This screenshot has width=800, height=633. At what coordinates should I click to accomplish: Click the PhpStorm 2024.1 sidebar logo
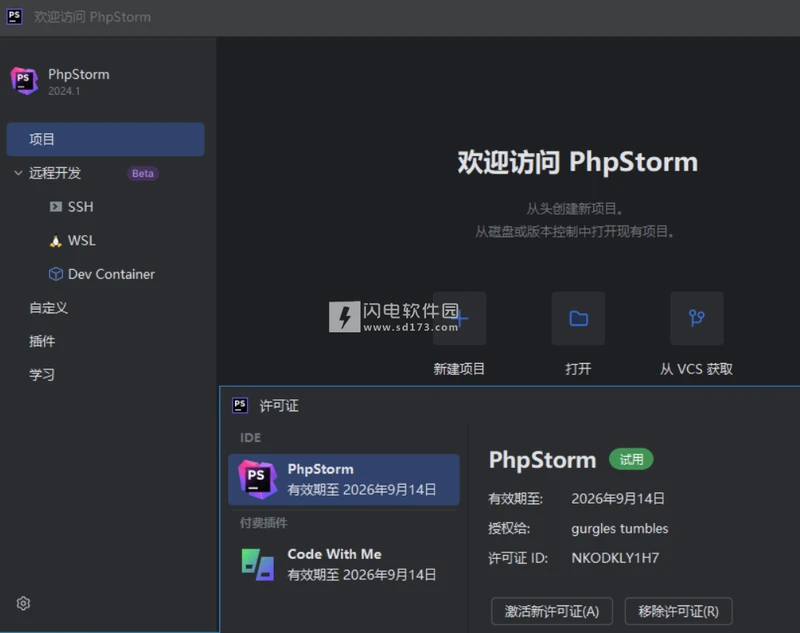pos(24,81)
